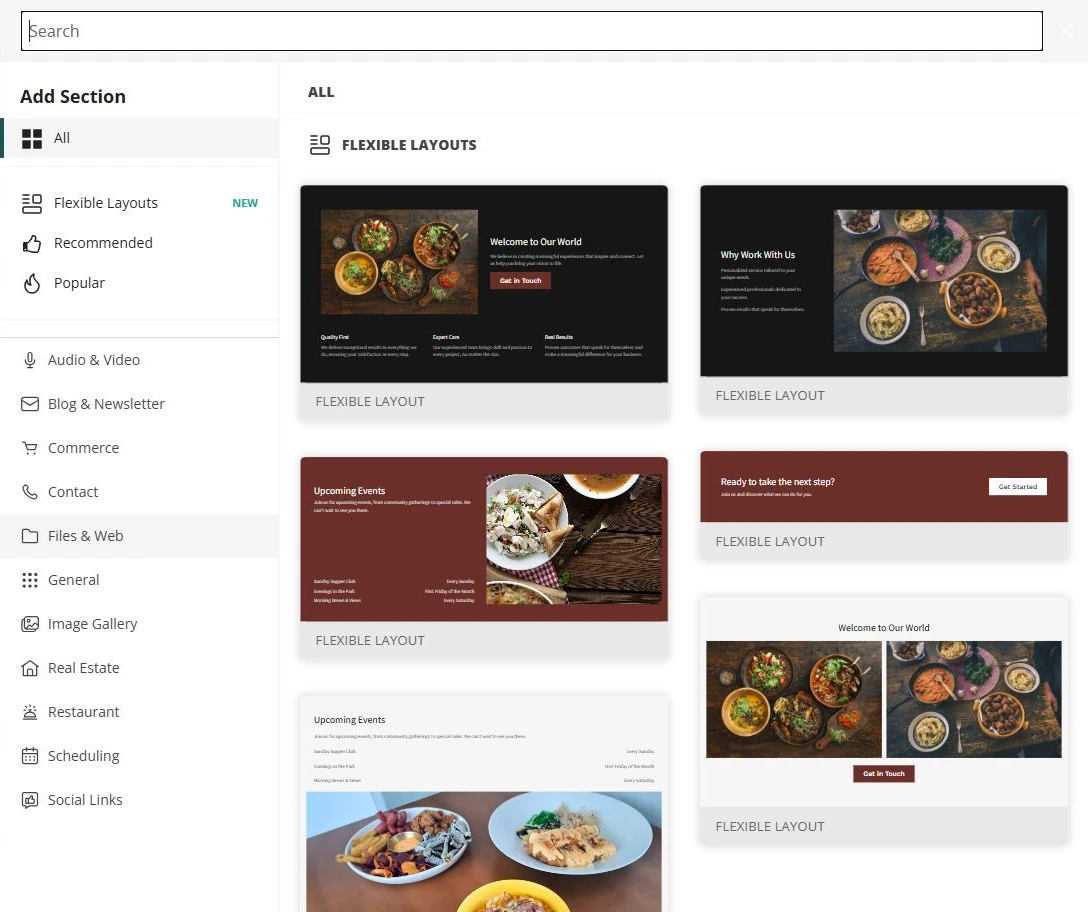Viewport: 1088px width, 912px height.
Task: Select the light Upcoming Events layout
Action: [x=484, y=804]
